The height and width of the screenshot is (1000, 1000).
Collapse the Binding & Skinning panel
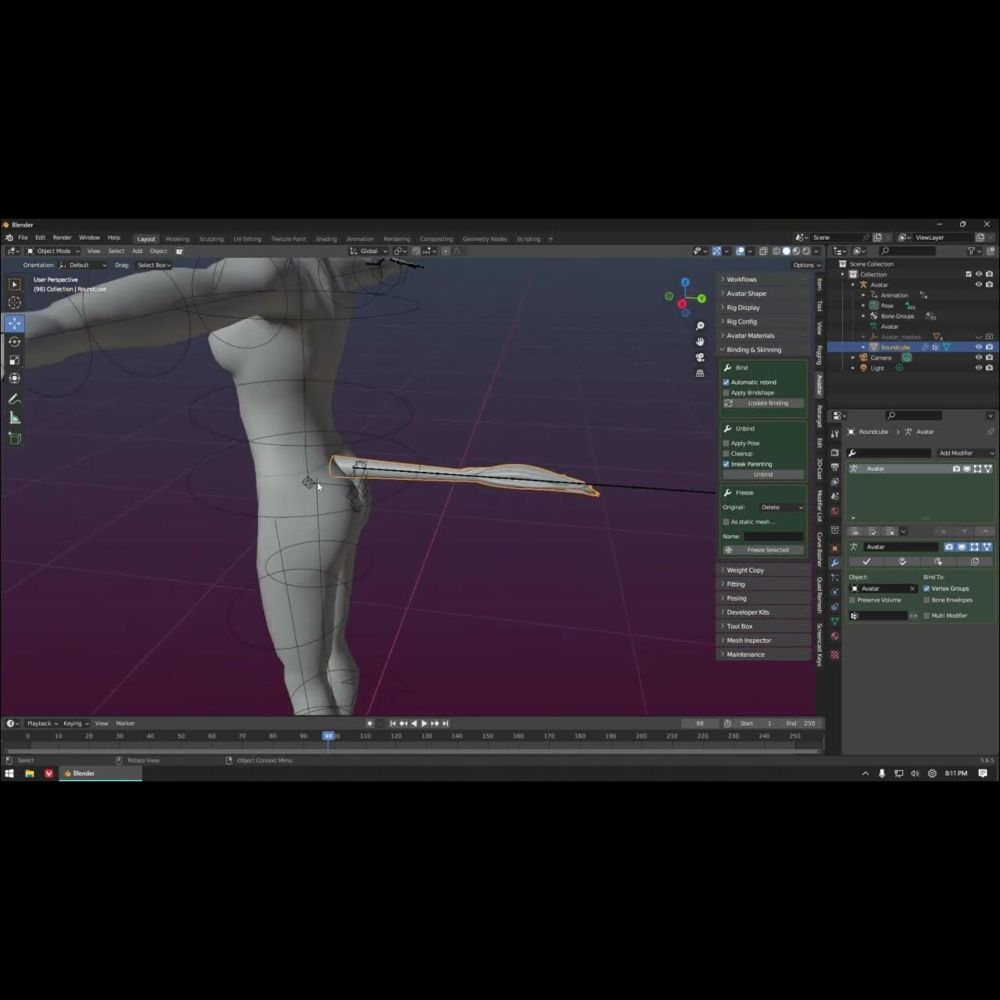coord(764,349)
